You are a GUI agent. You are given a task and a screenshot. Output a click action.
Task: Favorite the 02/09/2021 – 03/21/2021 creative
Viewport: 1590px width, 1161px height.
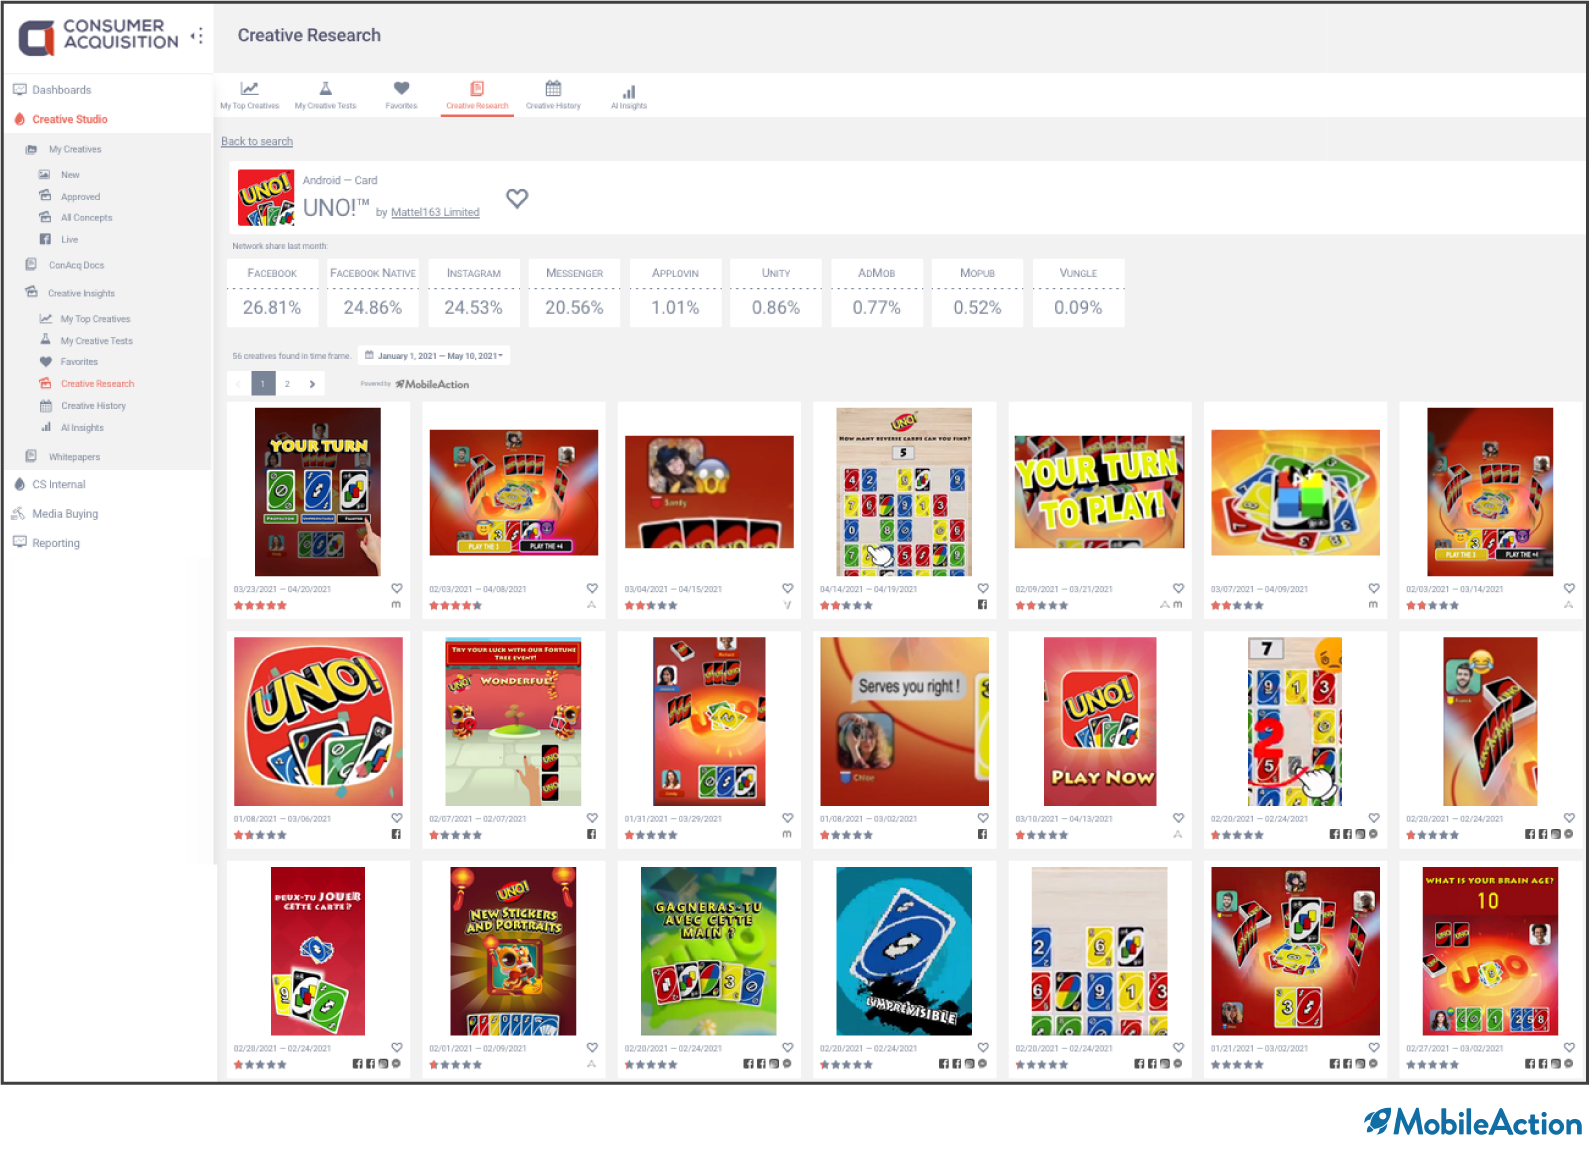pyautogui.click(x=1178, y=588)
